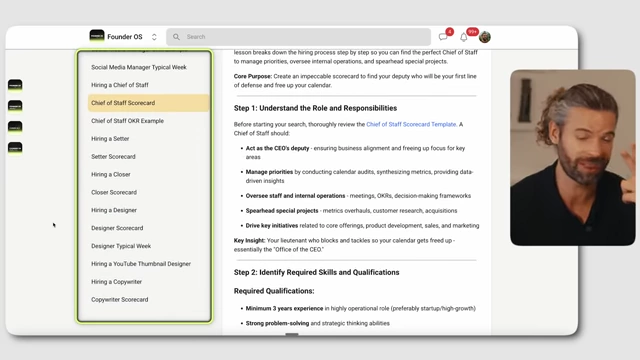Open Hiring a Chief of Staff lesson
The image size is (640, 360).
tap(120, 85)
